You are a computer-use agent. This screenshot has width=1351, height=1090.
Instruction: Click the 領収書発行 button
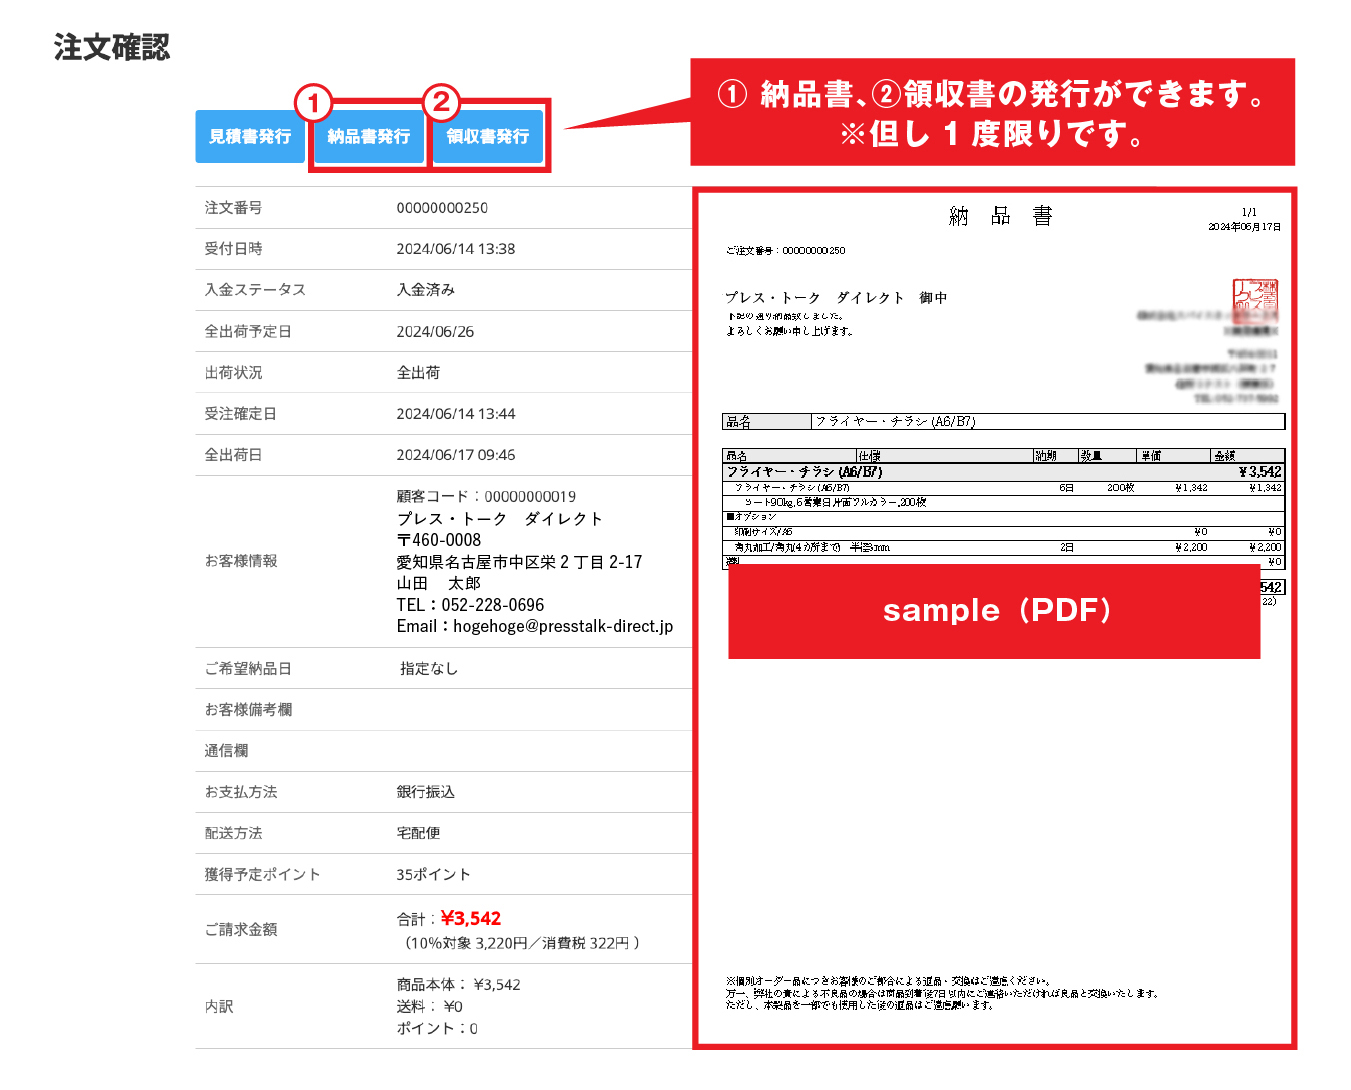click(x=488, y=136)
